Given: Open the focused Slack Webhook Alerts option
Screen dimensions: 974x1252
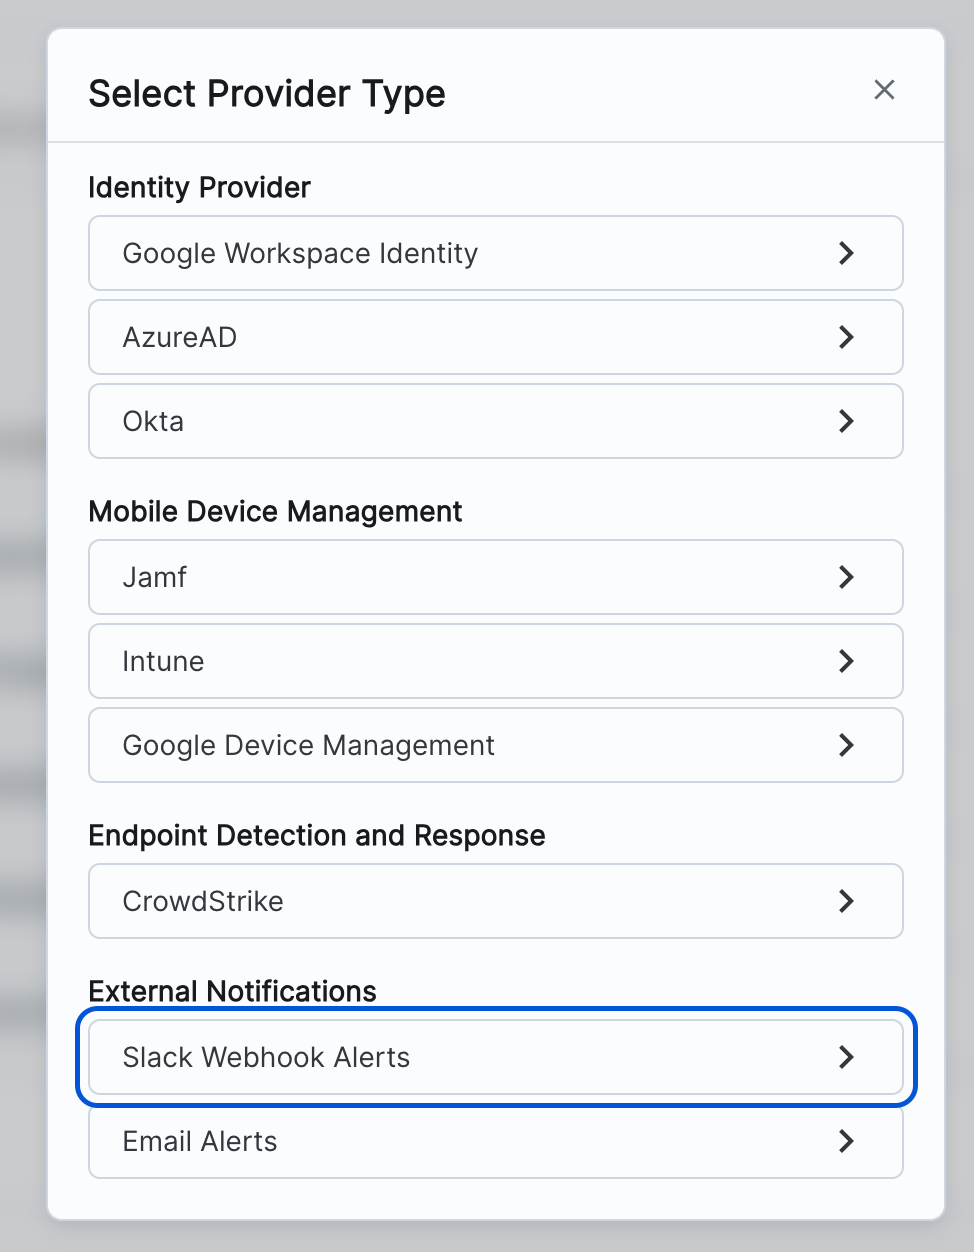Looking at the screenshot, I should pos(266,1057).
